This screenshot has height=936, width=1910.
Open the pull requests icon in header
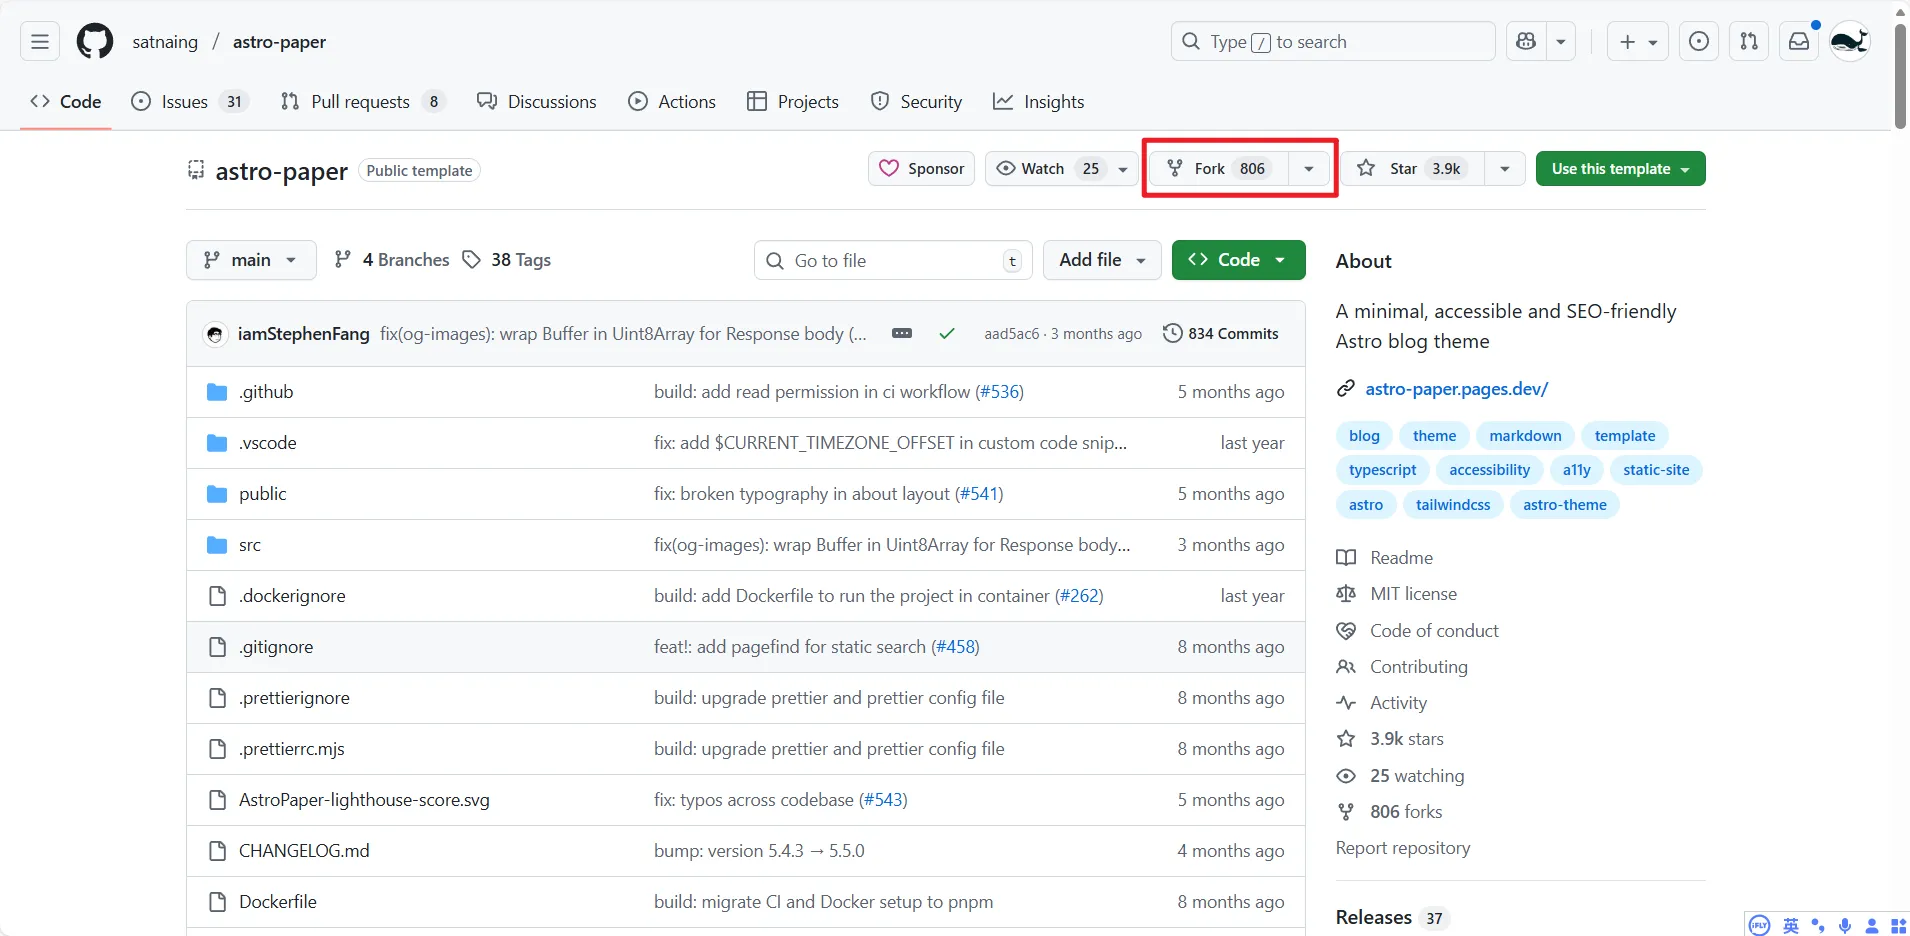[1748, 42]
